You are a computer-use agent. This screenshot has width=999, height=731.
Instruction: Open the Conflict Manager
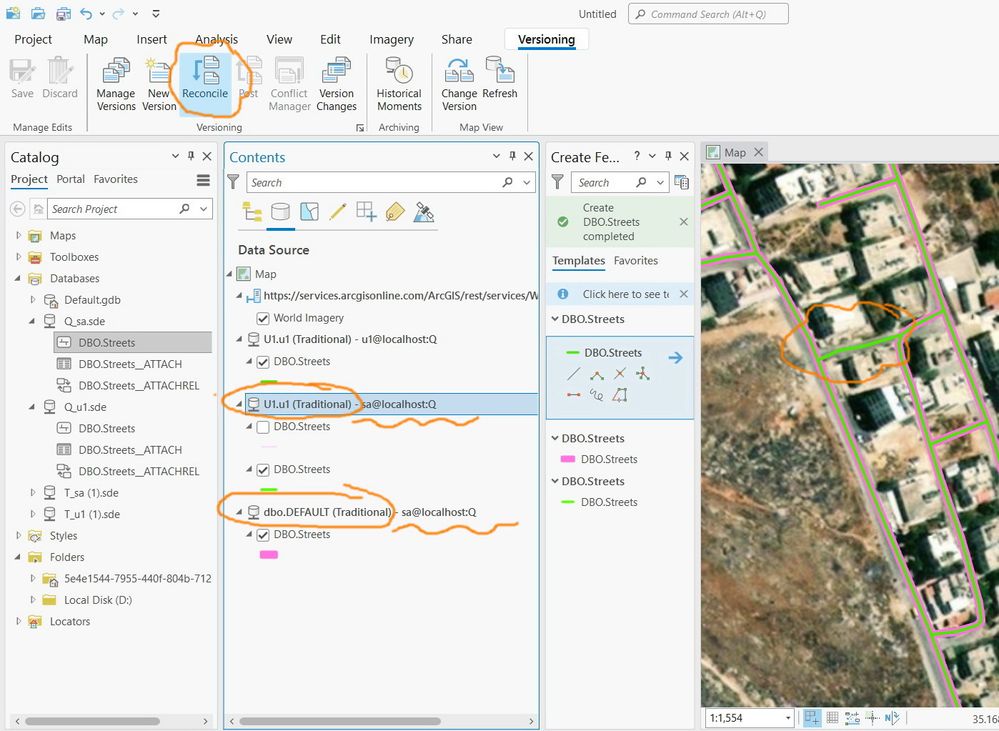coord(289,83)
